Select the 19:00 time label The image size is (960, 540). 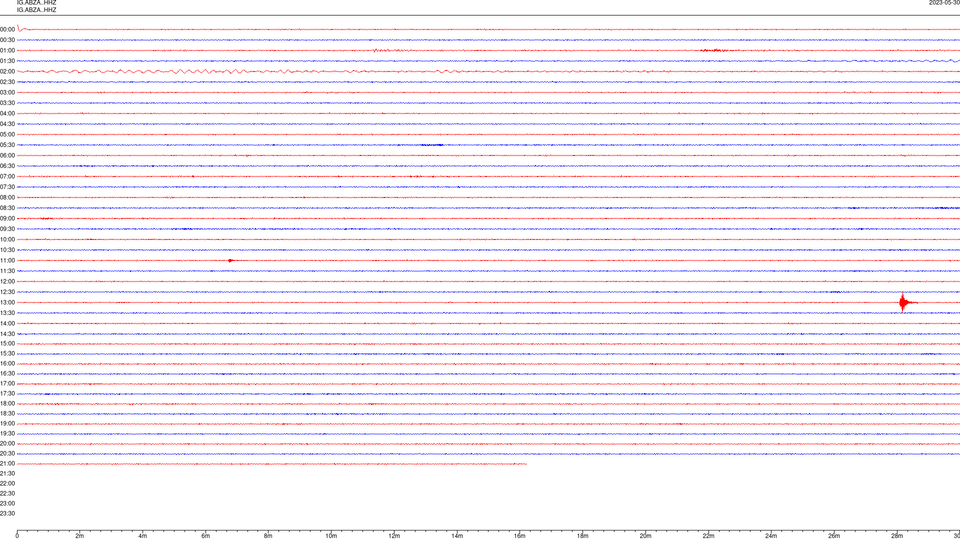7,424
